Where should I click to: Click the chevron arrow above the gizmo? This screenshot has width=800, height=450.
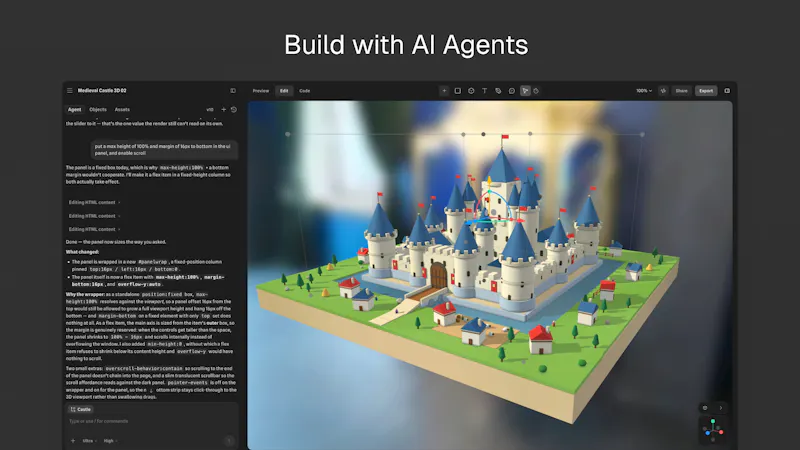coord(720,408)
